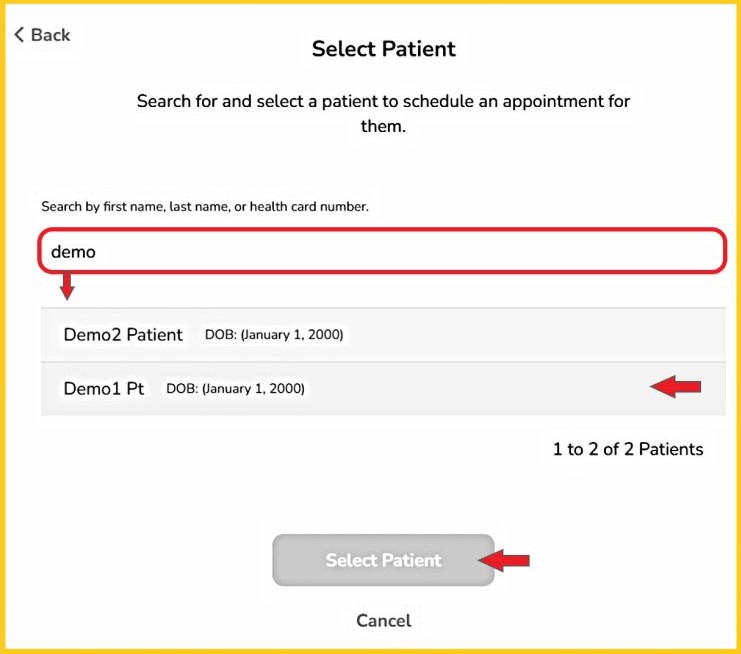Click the red arrow next to Select Patient button

point(504,560)
